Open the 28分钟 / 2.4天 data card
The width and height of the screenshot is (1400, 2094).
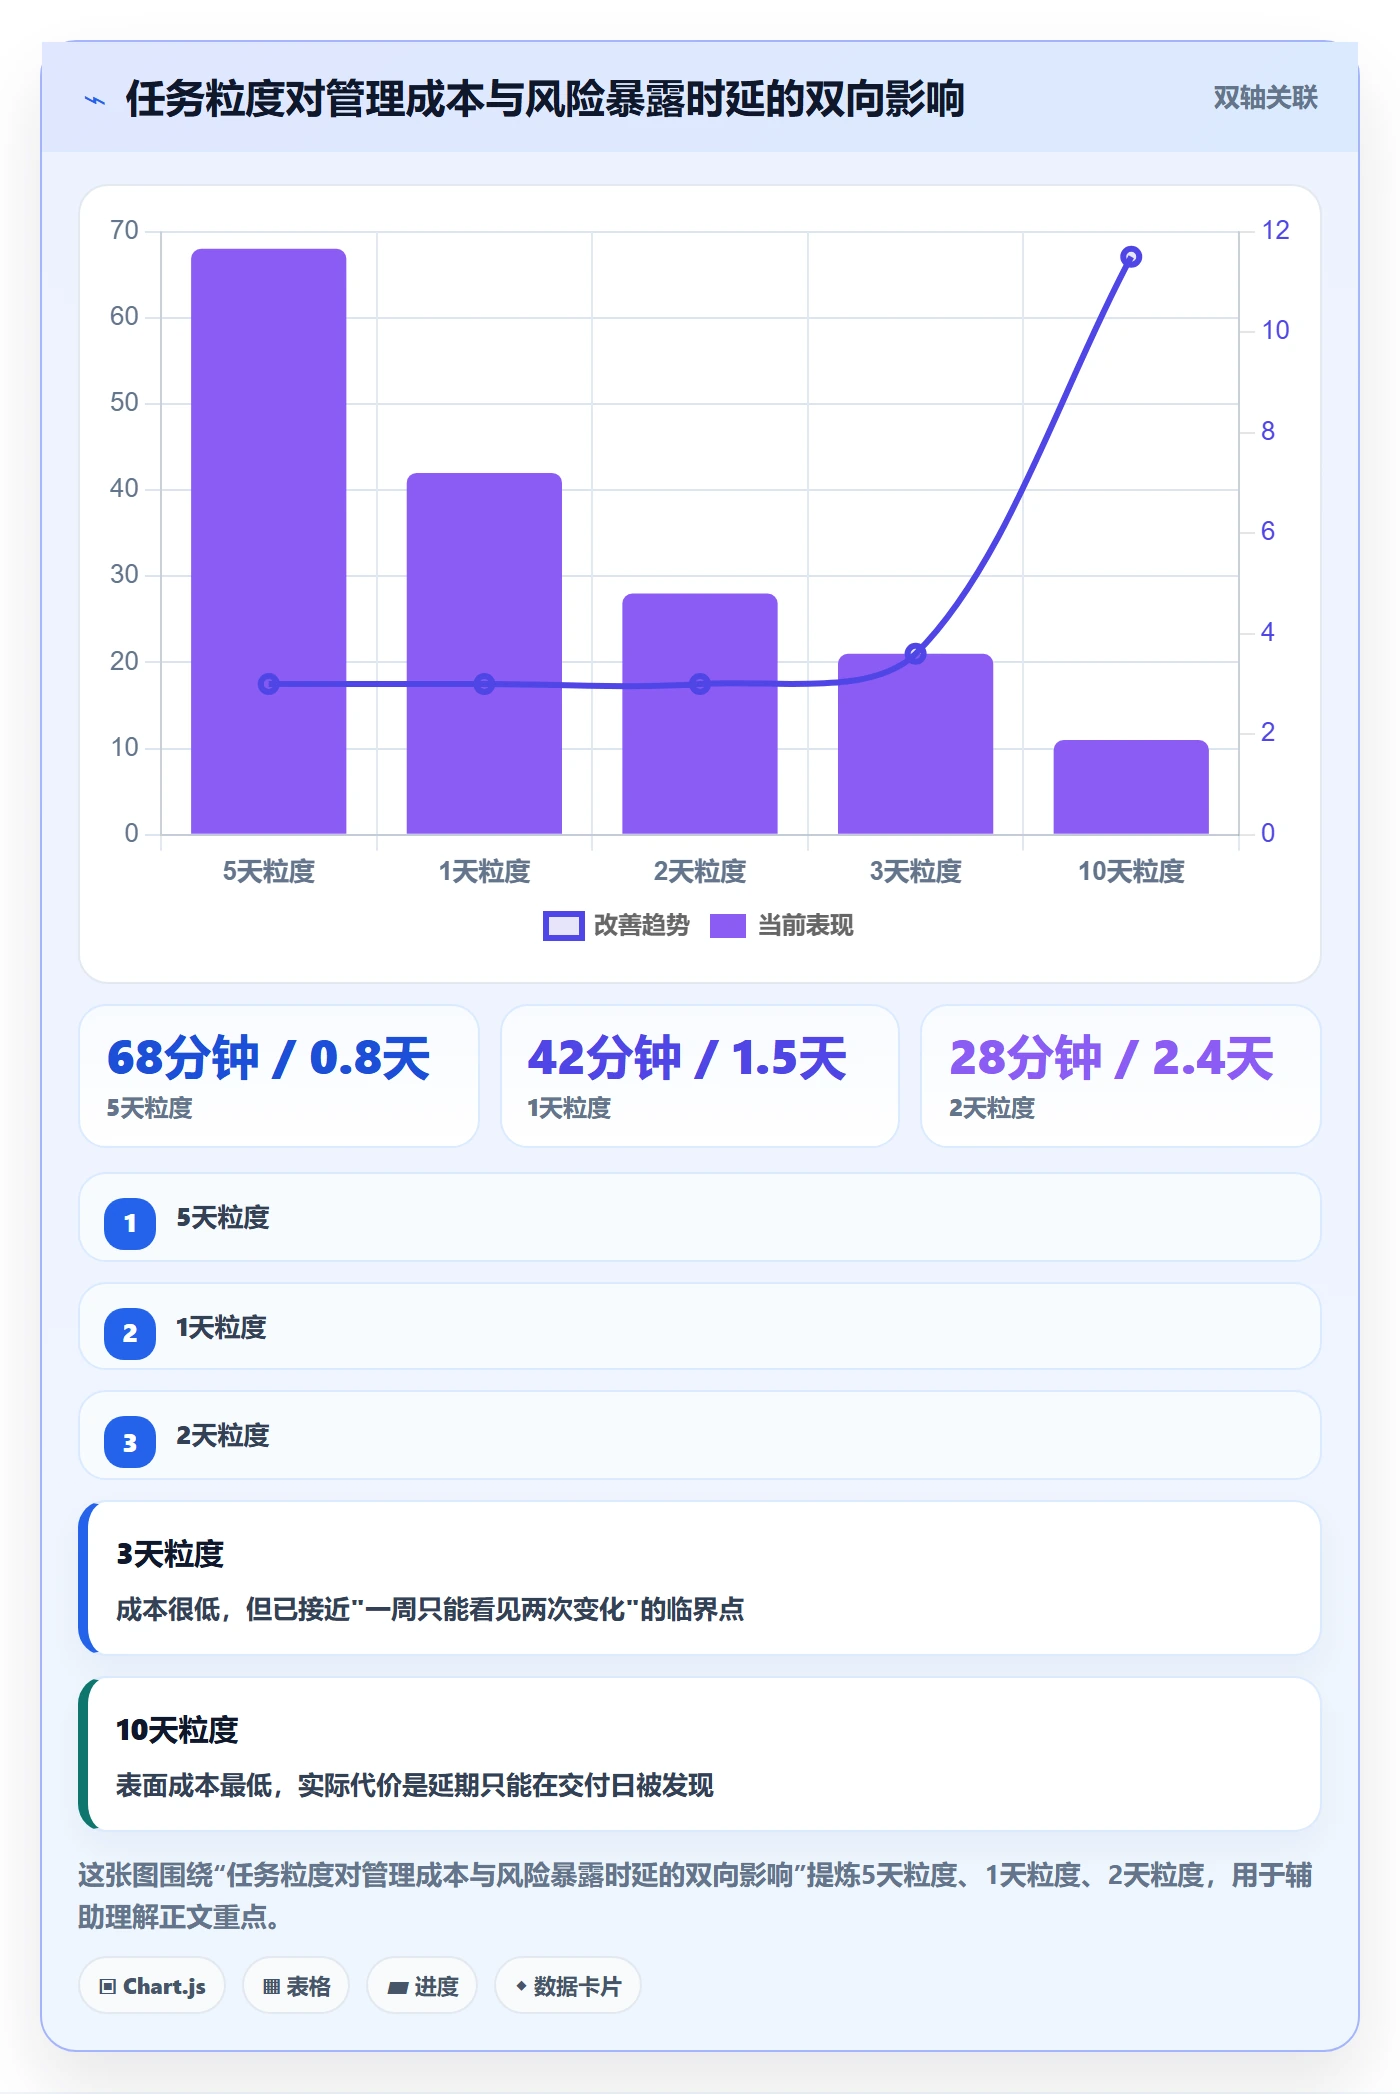1120,1076
